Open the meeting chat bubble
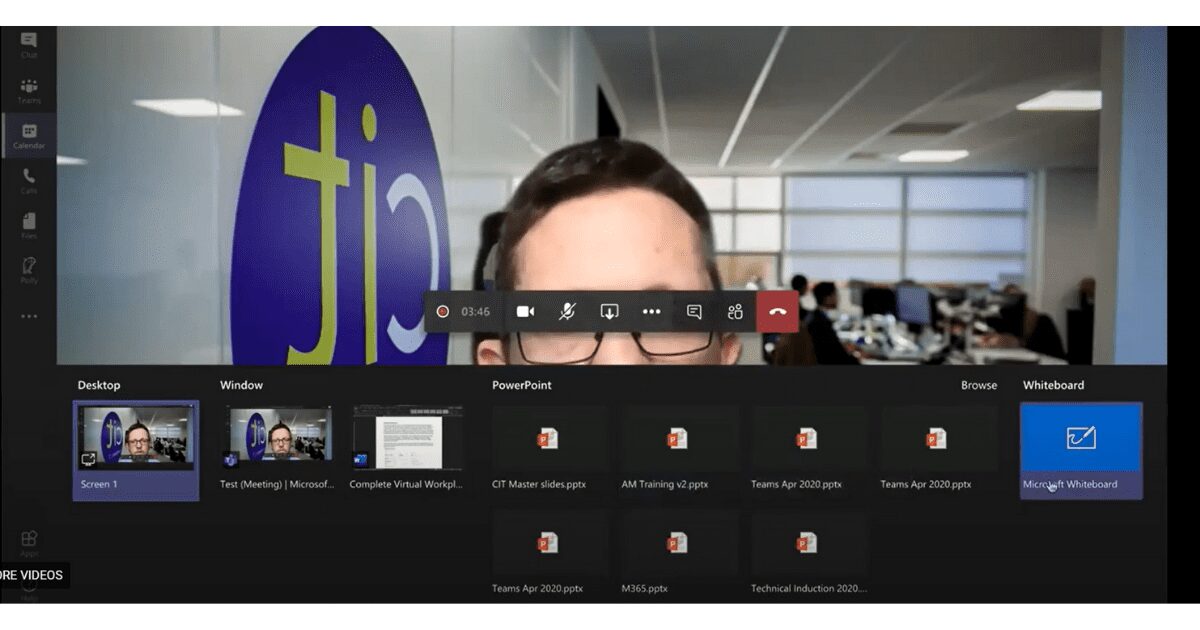Screen dimensions: 1200x630 (693, 311)
